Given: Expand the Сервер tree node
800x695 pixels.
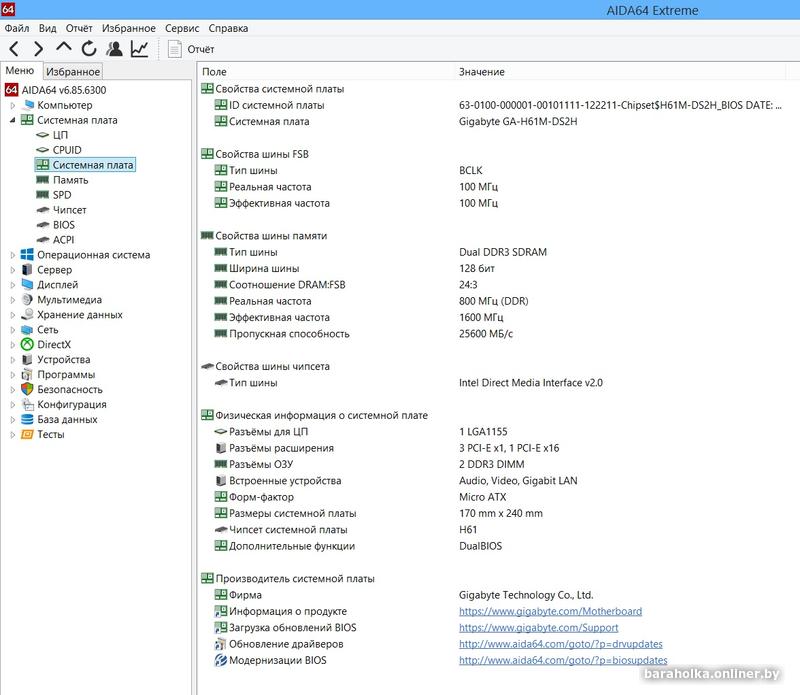Looking at the screenshot, I should click(13, 269).
